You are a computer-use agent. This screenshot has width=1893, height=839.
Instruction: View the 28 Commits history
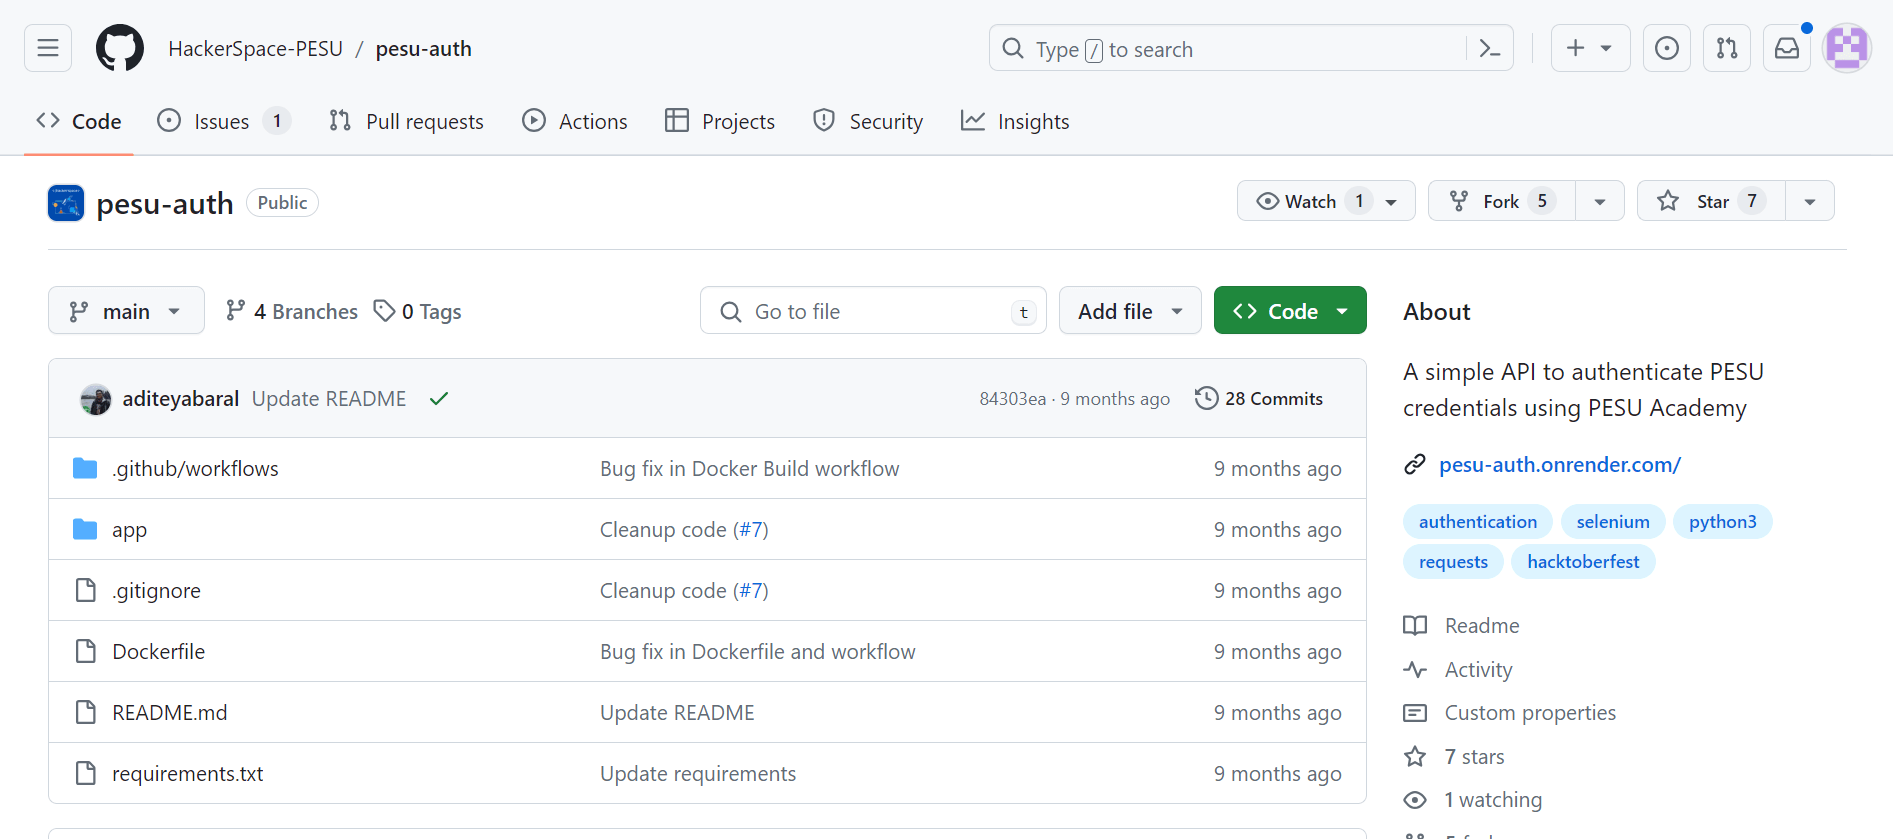click(x=1259, y=399)
